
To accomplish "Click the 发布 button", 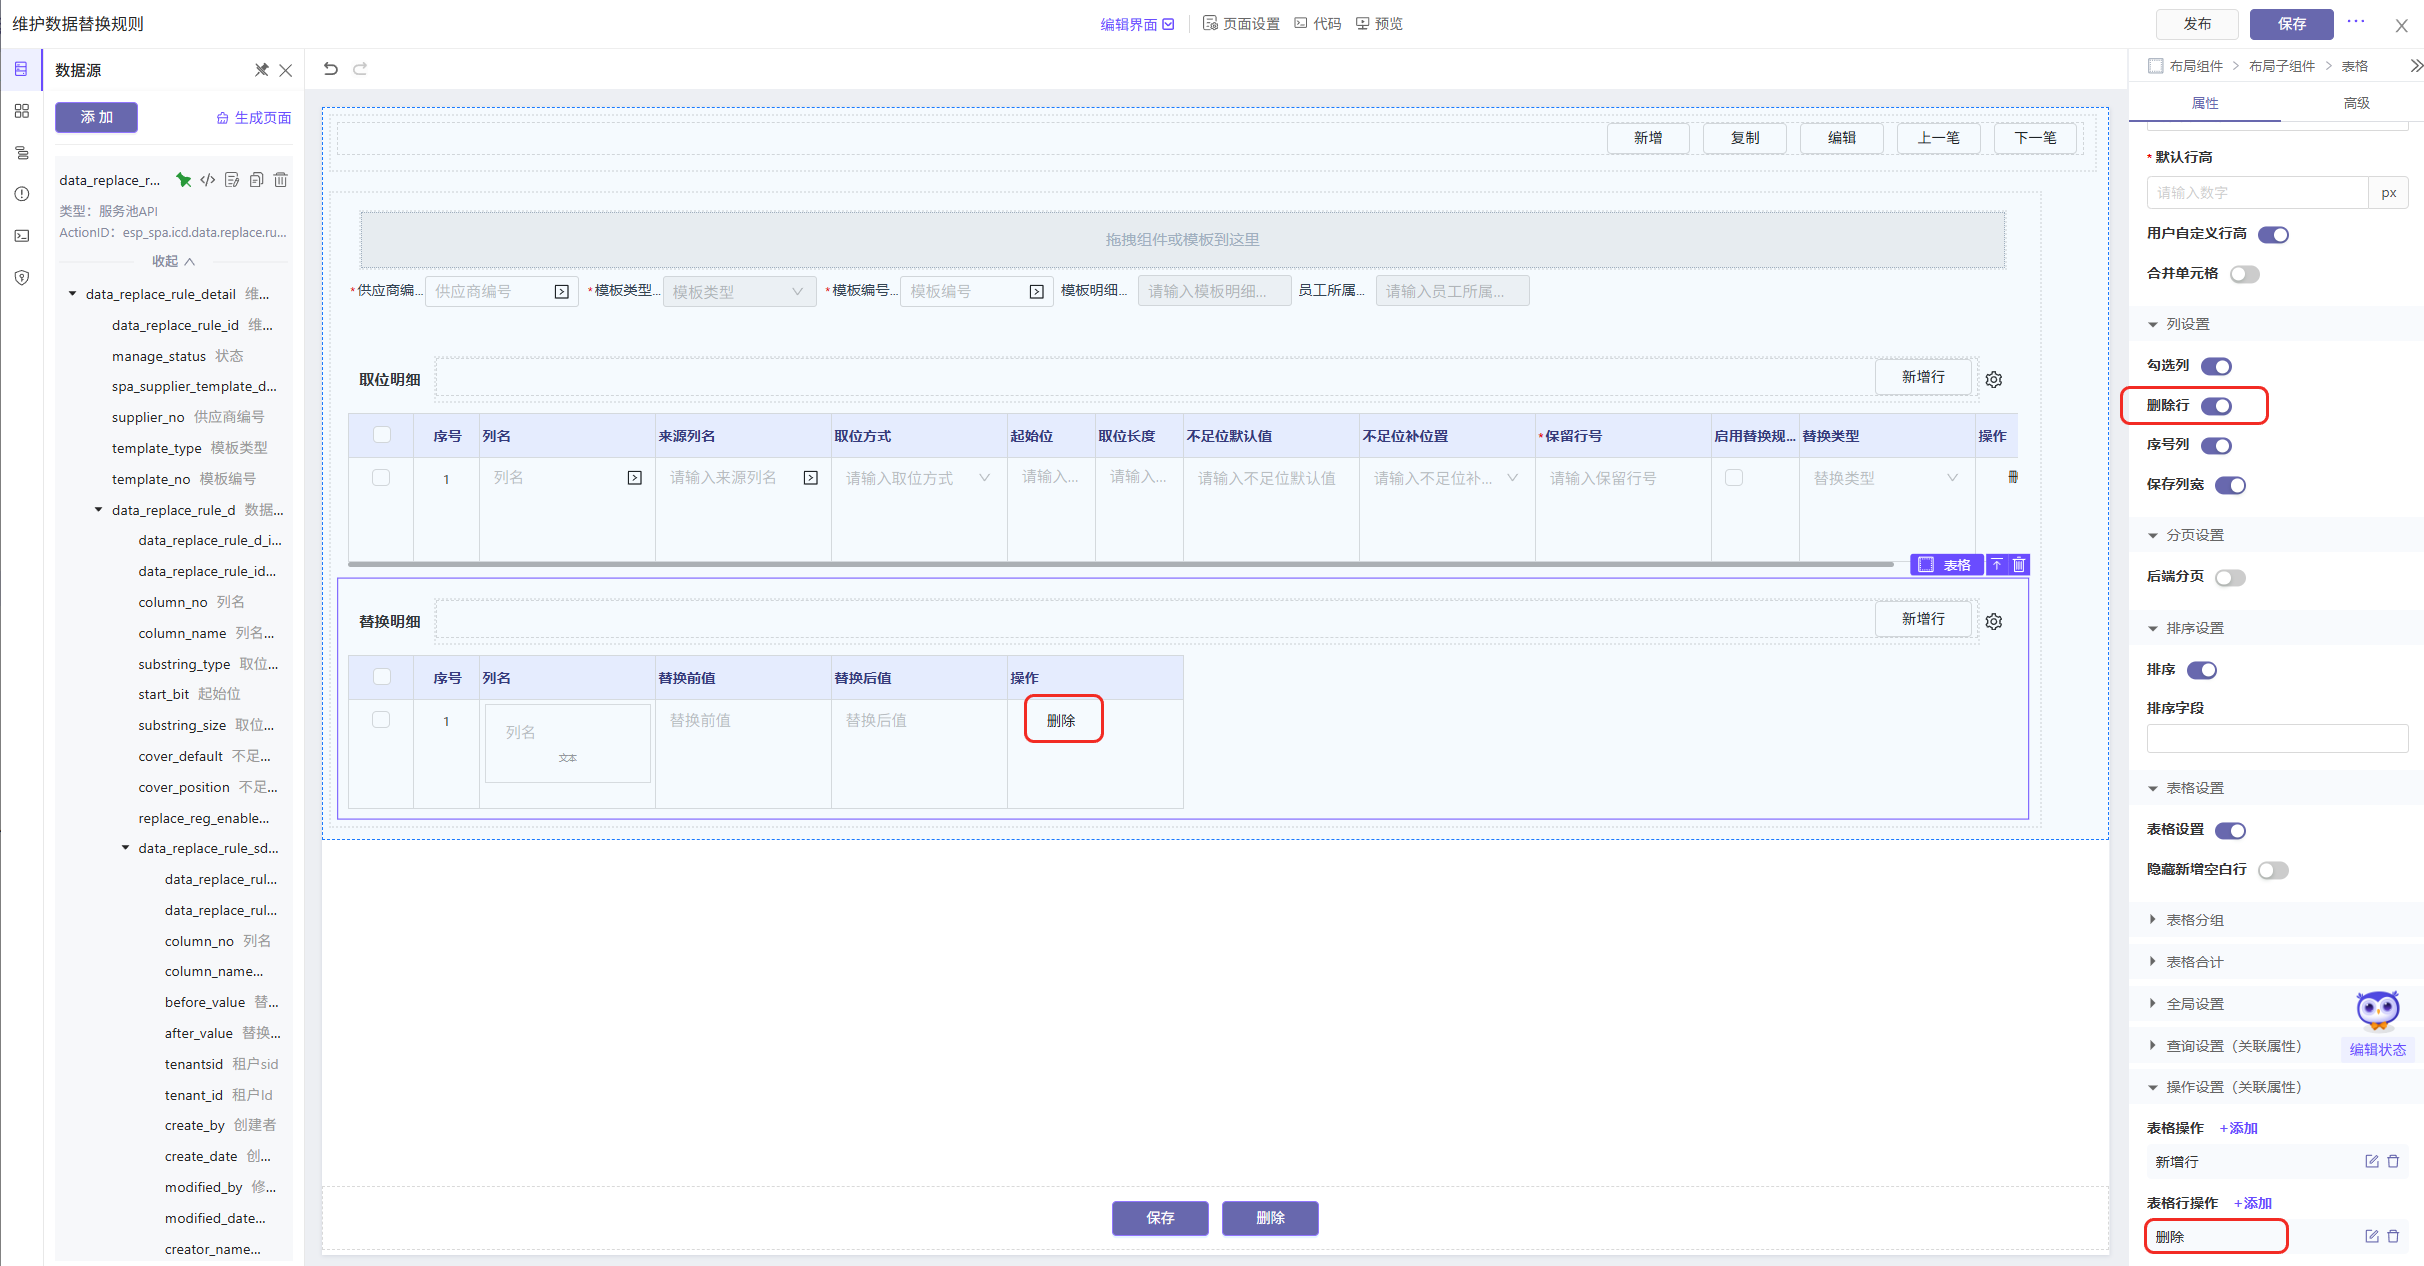I will click(x=2197, y=24).
